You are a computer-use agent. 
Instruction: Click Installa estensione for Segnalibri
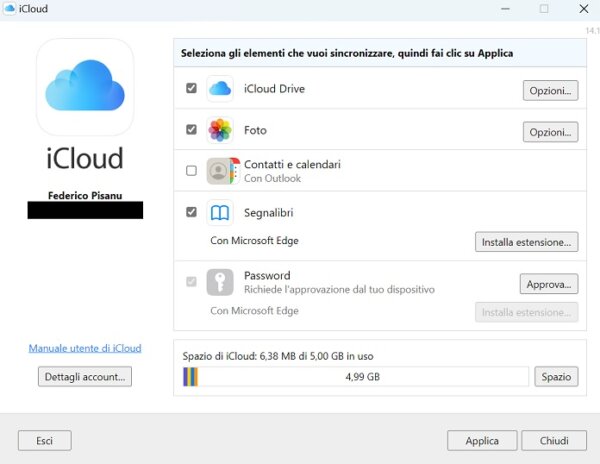[527, 242]
